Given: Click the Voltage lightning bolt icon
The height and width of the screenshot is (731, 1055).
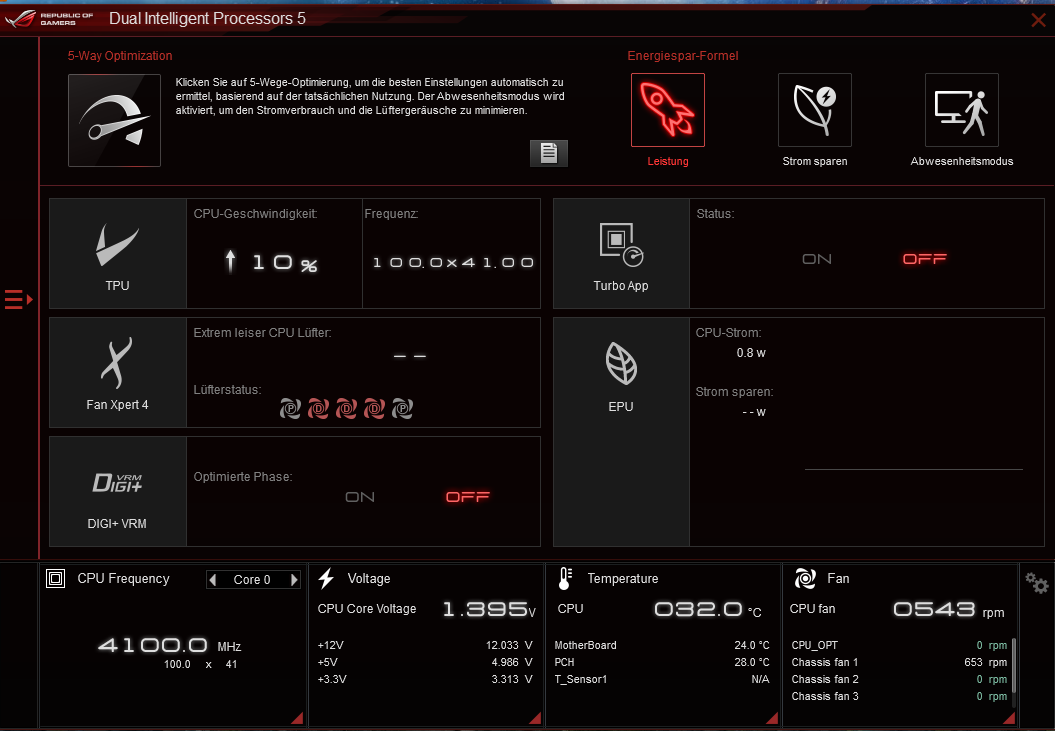Looking at the screenshot, I should pyautogui.click(x=326, y=578).
